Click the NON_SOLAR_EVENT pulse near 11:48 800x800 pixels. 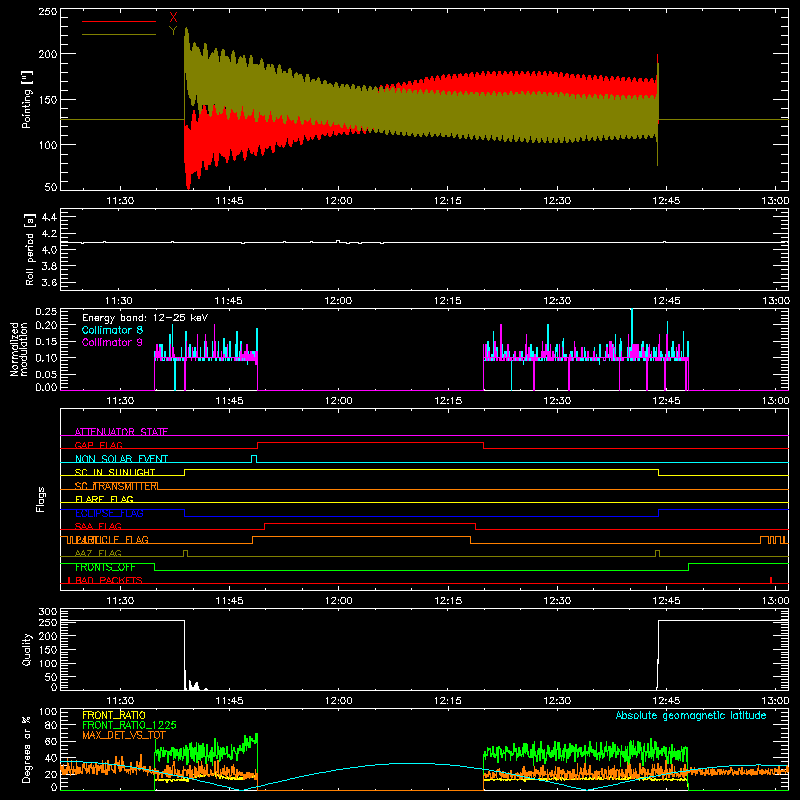pyautogui.click(x=254, y=459)
